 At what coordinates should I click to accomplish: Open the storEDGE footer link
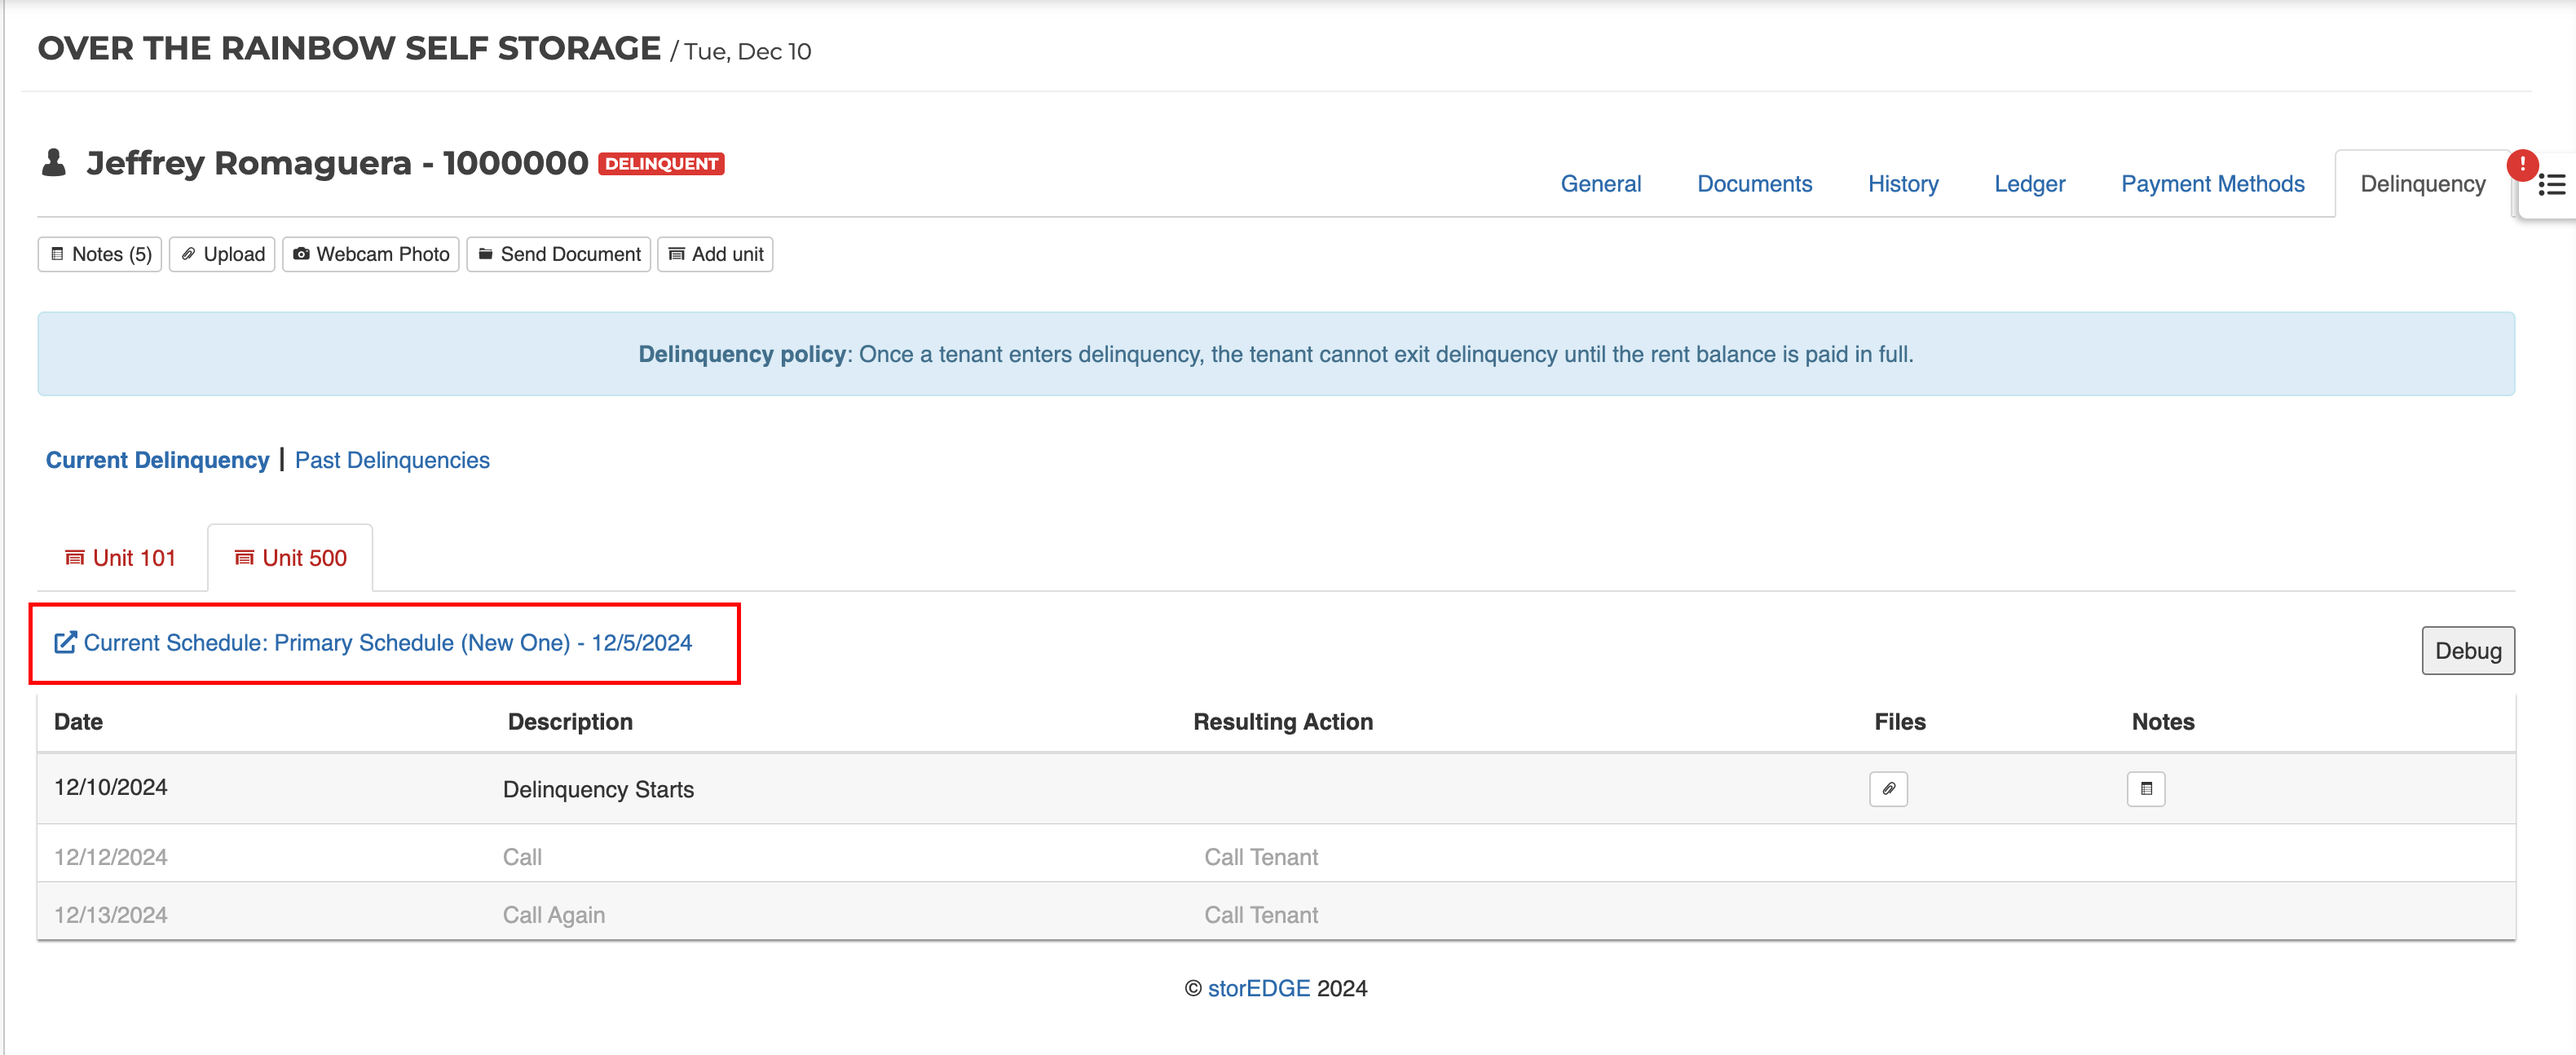1258,988
